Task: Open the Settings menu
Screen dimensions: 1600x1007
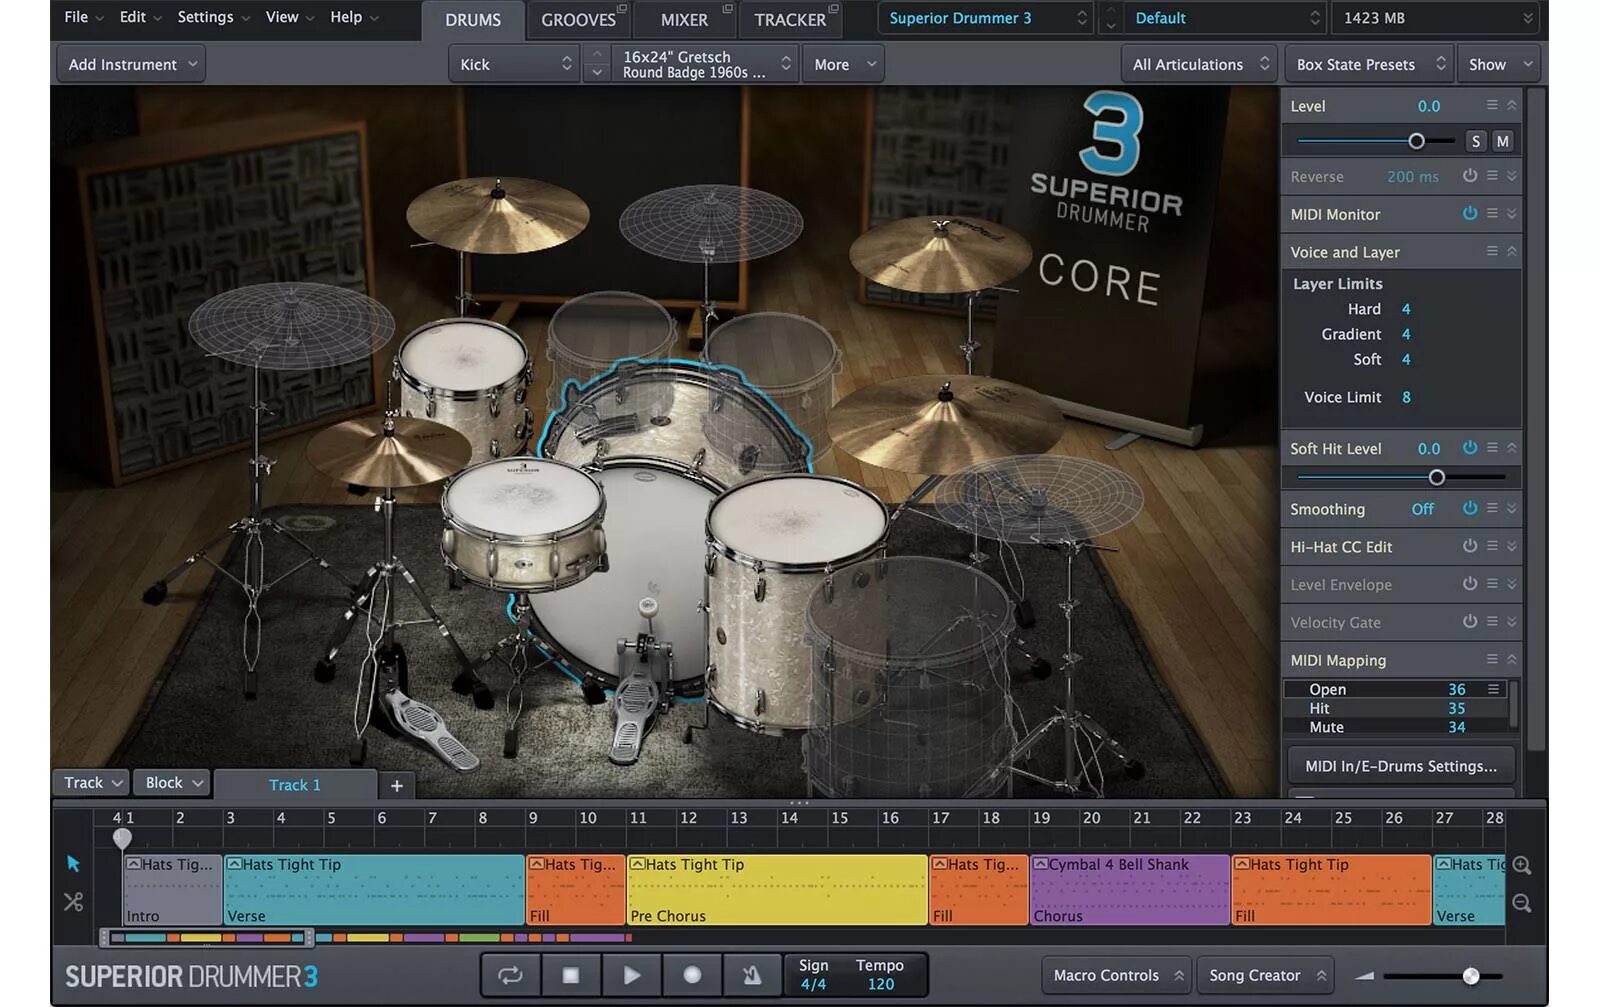Action: point(213,17)
